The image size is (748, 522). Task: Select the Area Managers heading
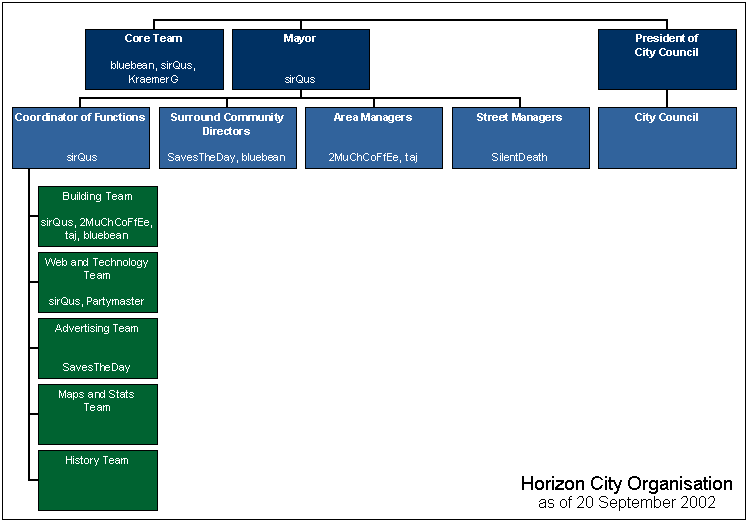coord(373,118)
